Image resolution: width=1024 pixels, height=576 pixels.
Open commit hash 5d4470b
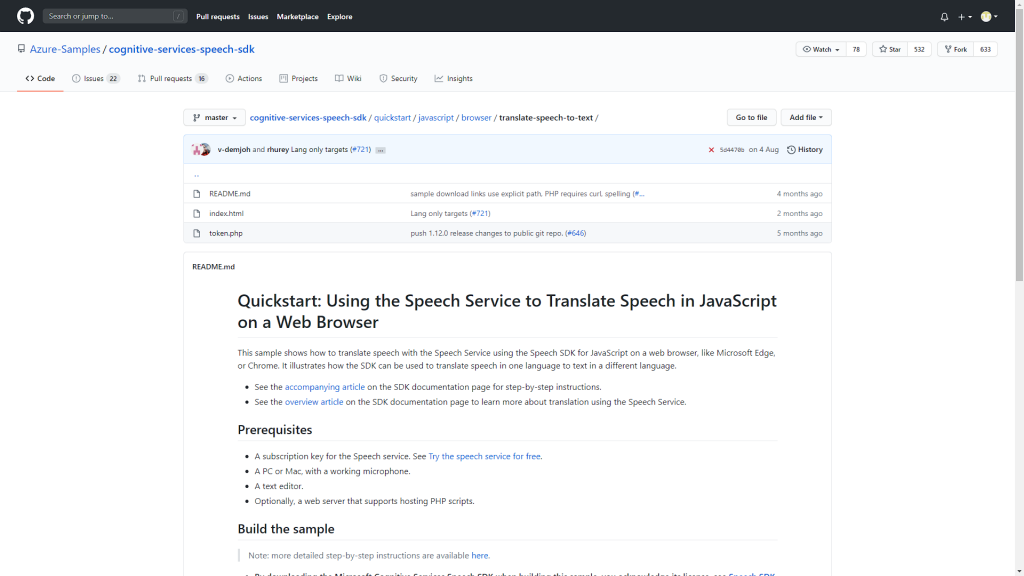[731, 150]
